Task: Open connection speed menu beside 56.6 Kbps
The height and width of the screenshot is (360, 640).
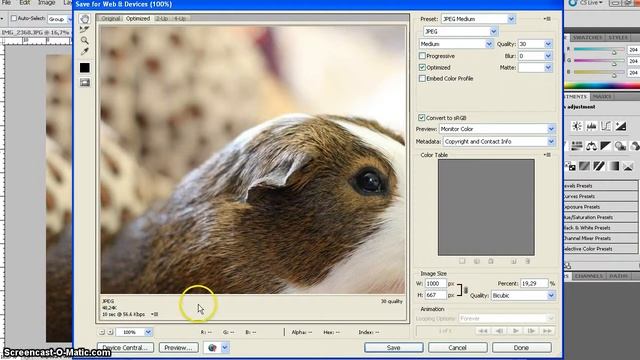Action: (x=154, y=314)
